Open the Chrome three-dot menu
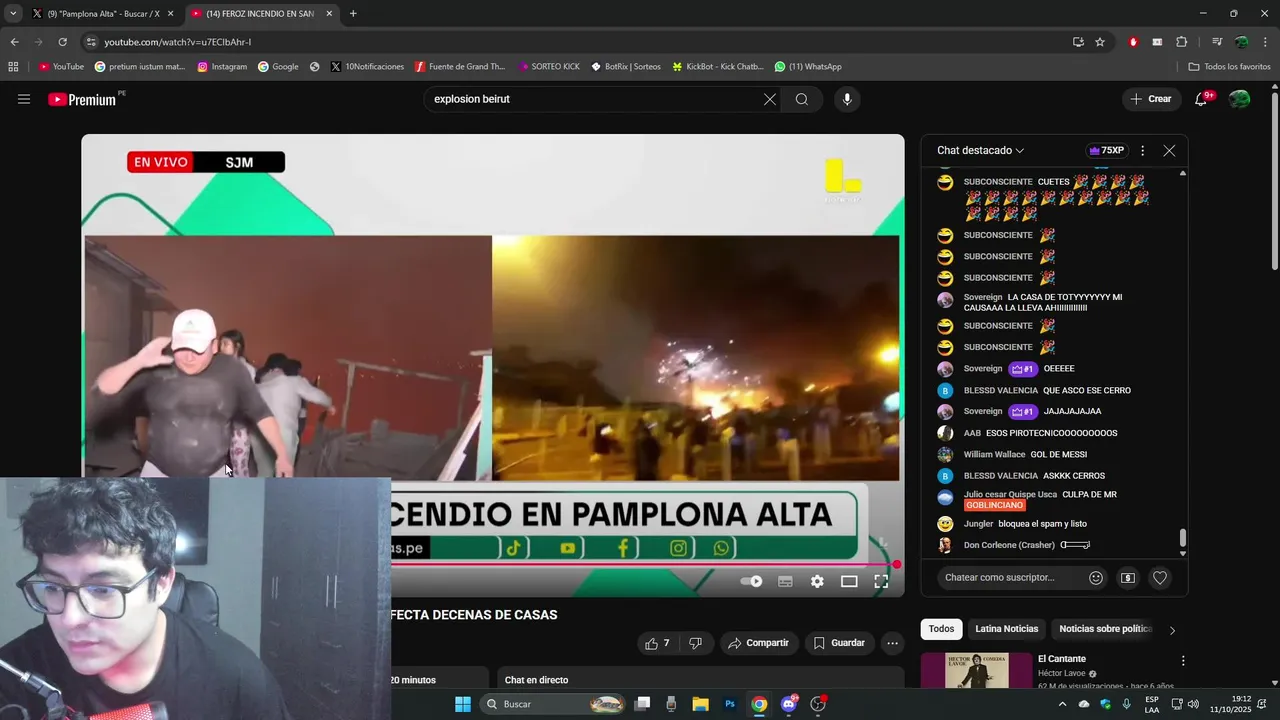Screen dimensions: 1280x720 (1266, 42)
